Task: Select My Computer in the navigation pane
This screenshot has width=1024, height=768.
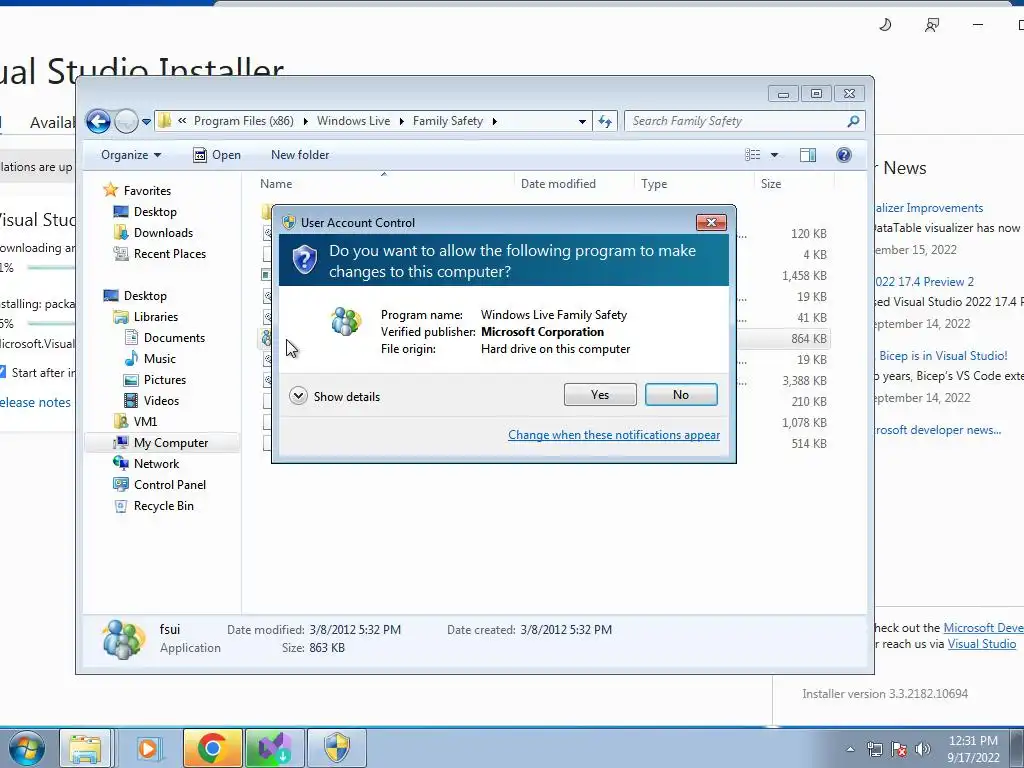Action: coord(170,443)
